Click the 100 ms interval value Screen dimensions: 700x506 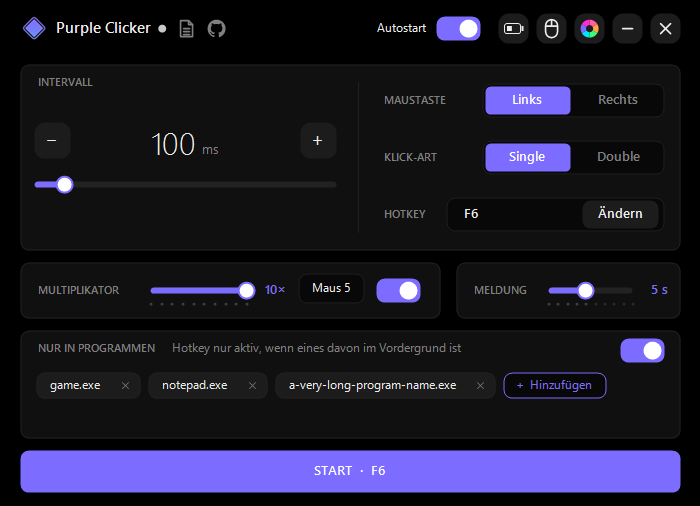click(x=185, y=145)
